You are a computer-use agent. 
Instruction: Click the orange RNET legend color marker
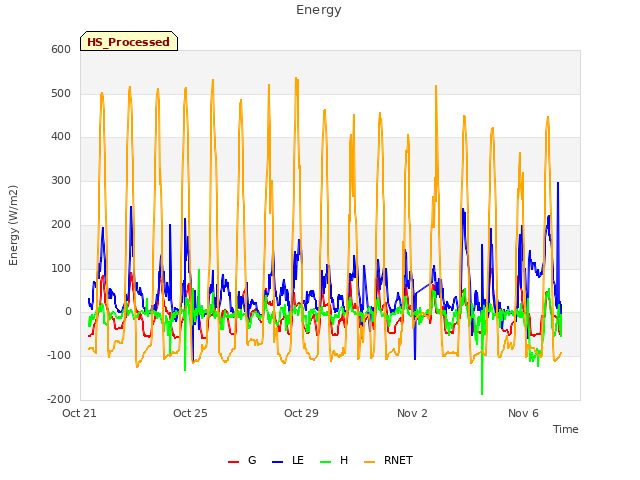point(369,462)
